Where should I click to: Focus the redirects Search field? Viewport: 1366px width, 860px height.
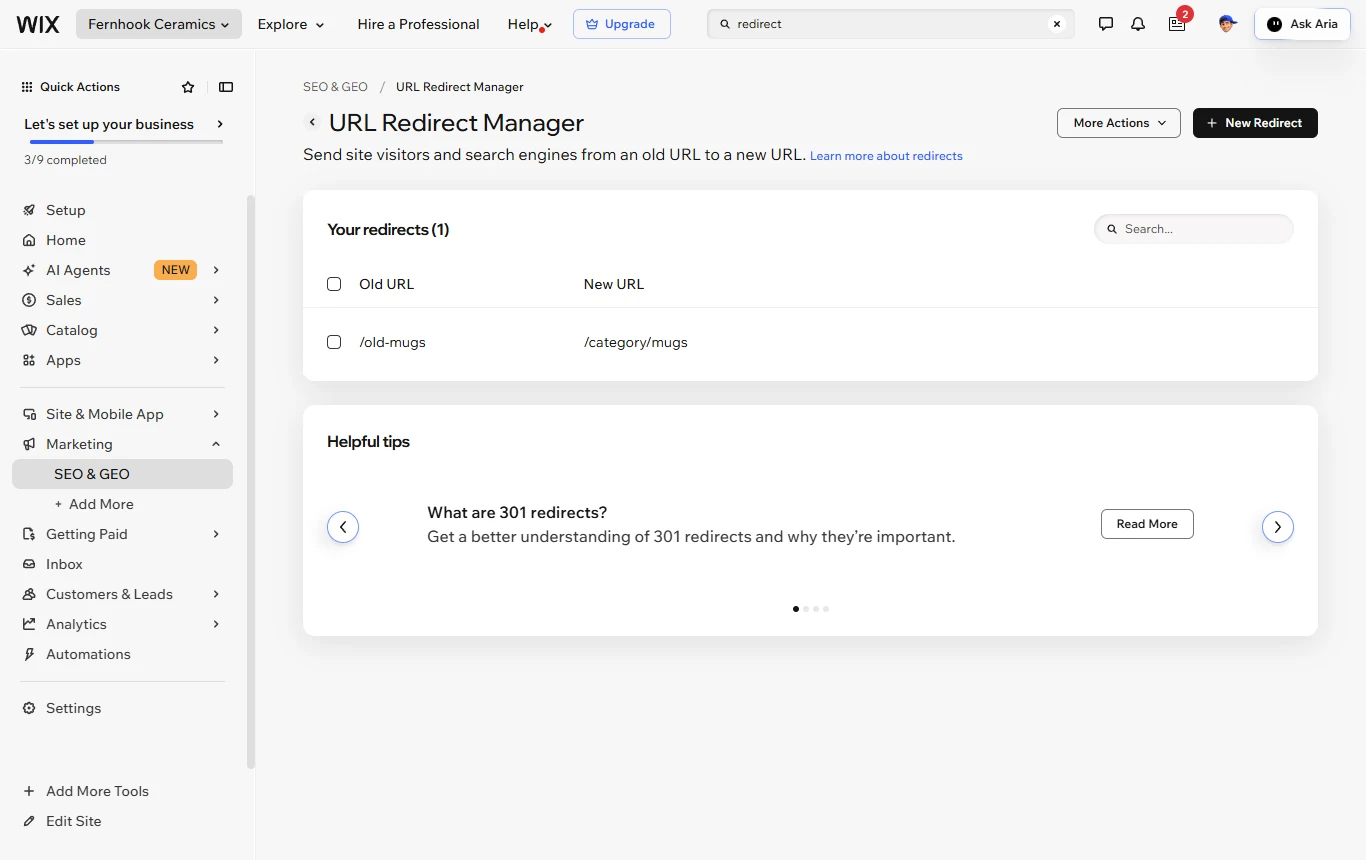click(1194, 229)
